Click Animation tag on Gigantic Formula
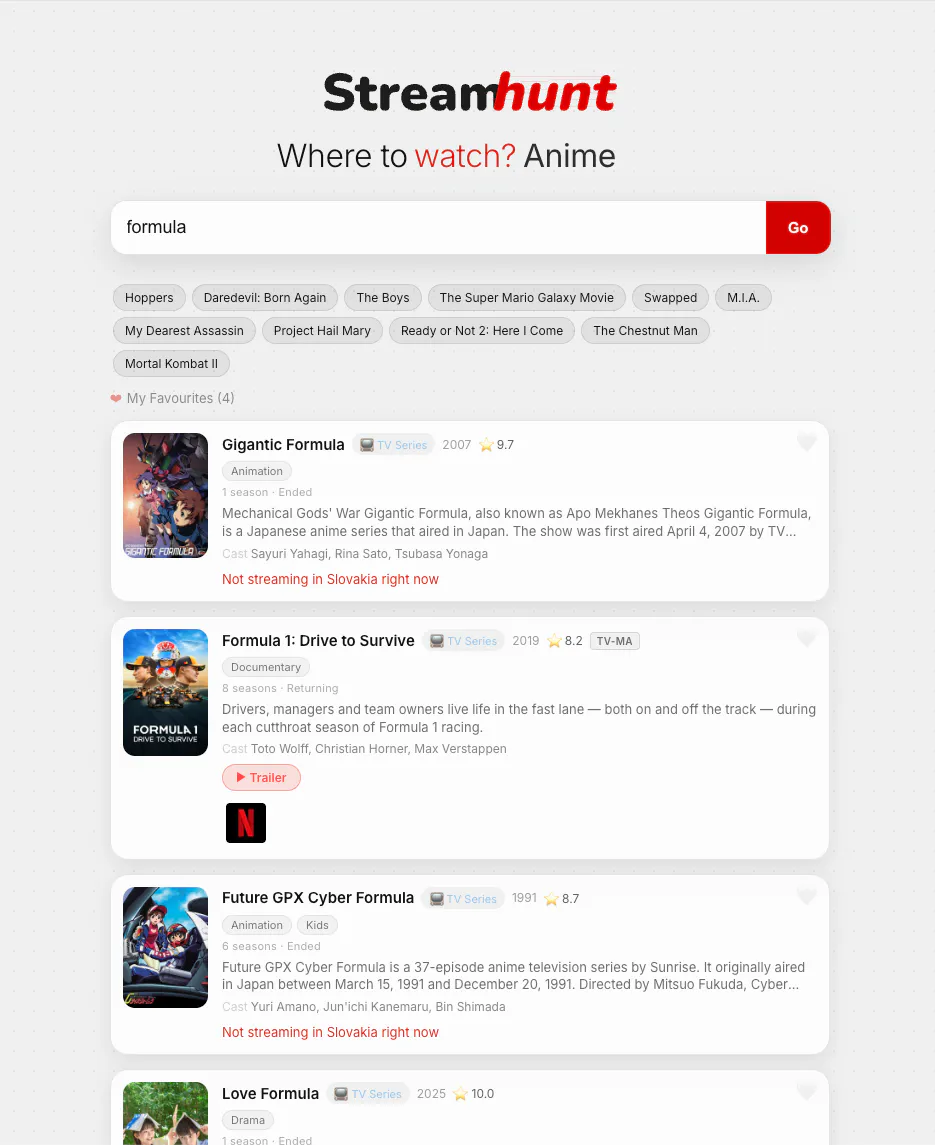Viewport: 935px width, 1145px height. (x=256, y=471)
